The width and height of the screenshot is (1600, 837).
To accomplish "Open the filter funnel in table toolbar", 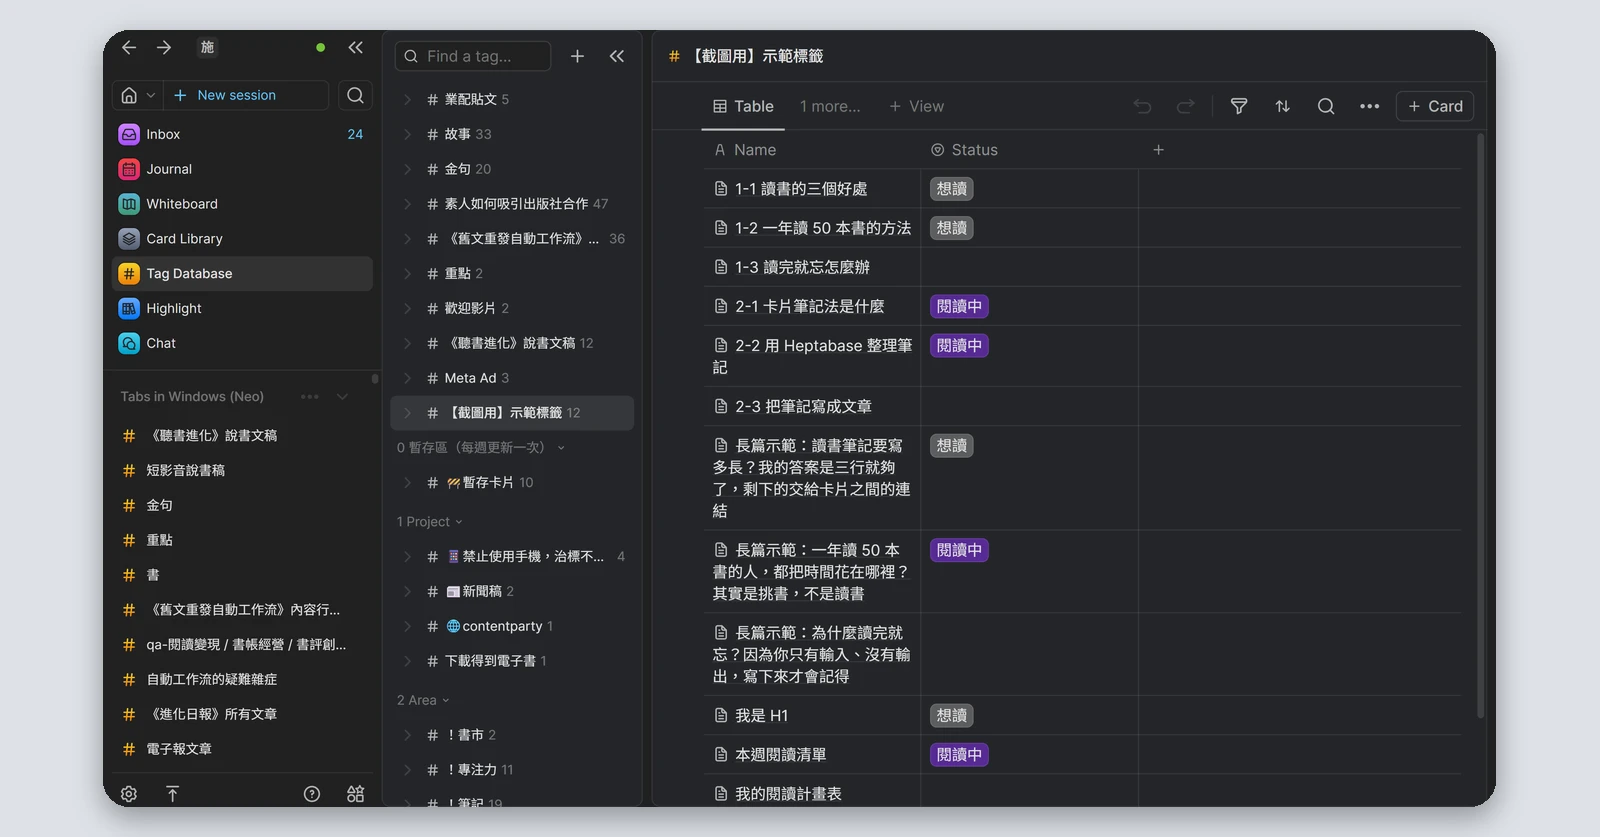I will coord(1239,106).
